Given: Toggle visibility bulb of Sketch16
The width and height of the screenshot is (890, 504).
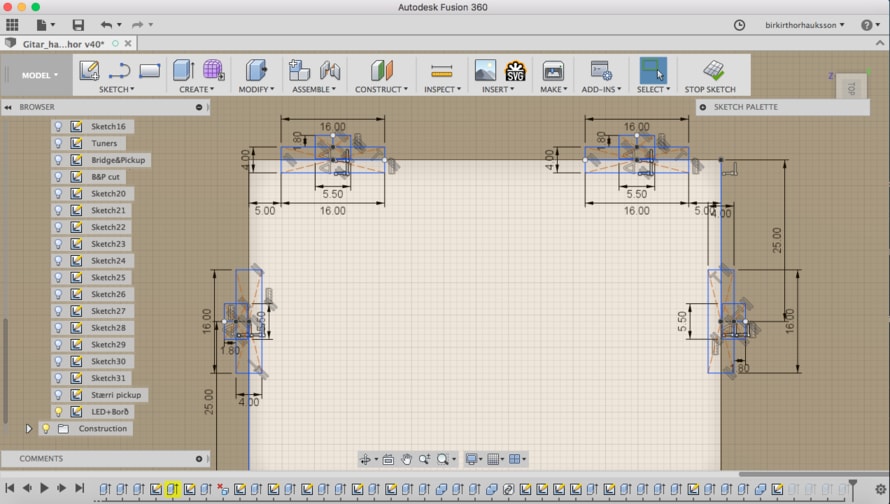Looking at the screenshot, I should tap(58, 126).
